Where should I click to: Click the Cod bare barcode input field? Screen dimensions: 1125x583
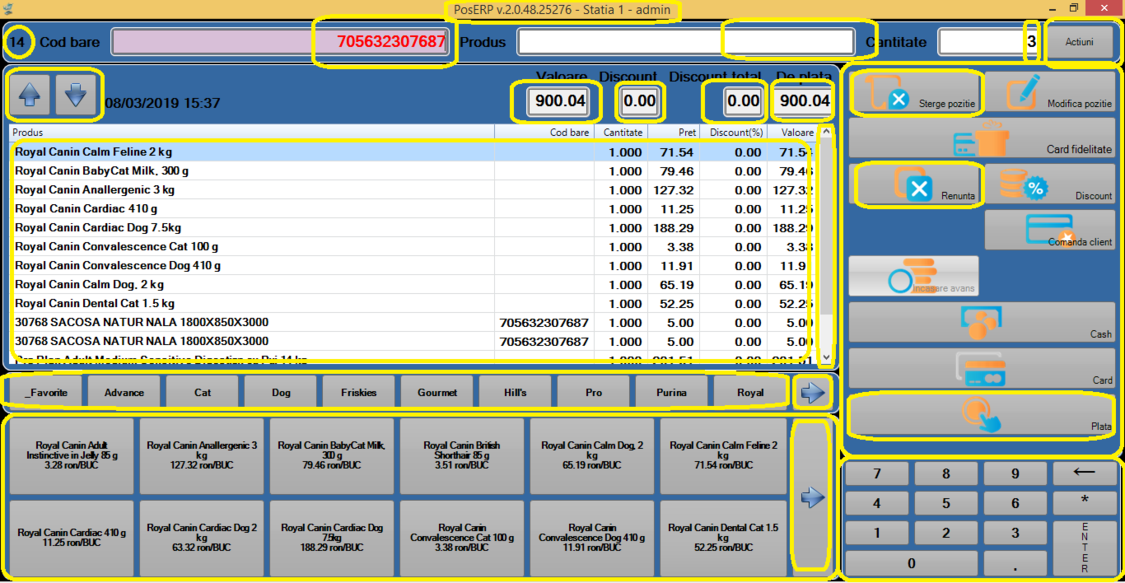282,42
